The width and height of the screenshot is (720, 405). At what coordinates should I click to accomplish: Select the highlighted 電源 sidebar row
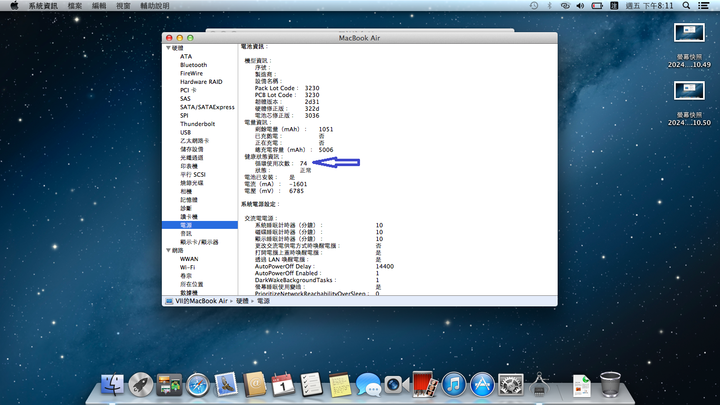pos(200,225)
